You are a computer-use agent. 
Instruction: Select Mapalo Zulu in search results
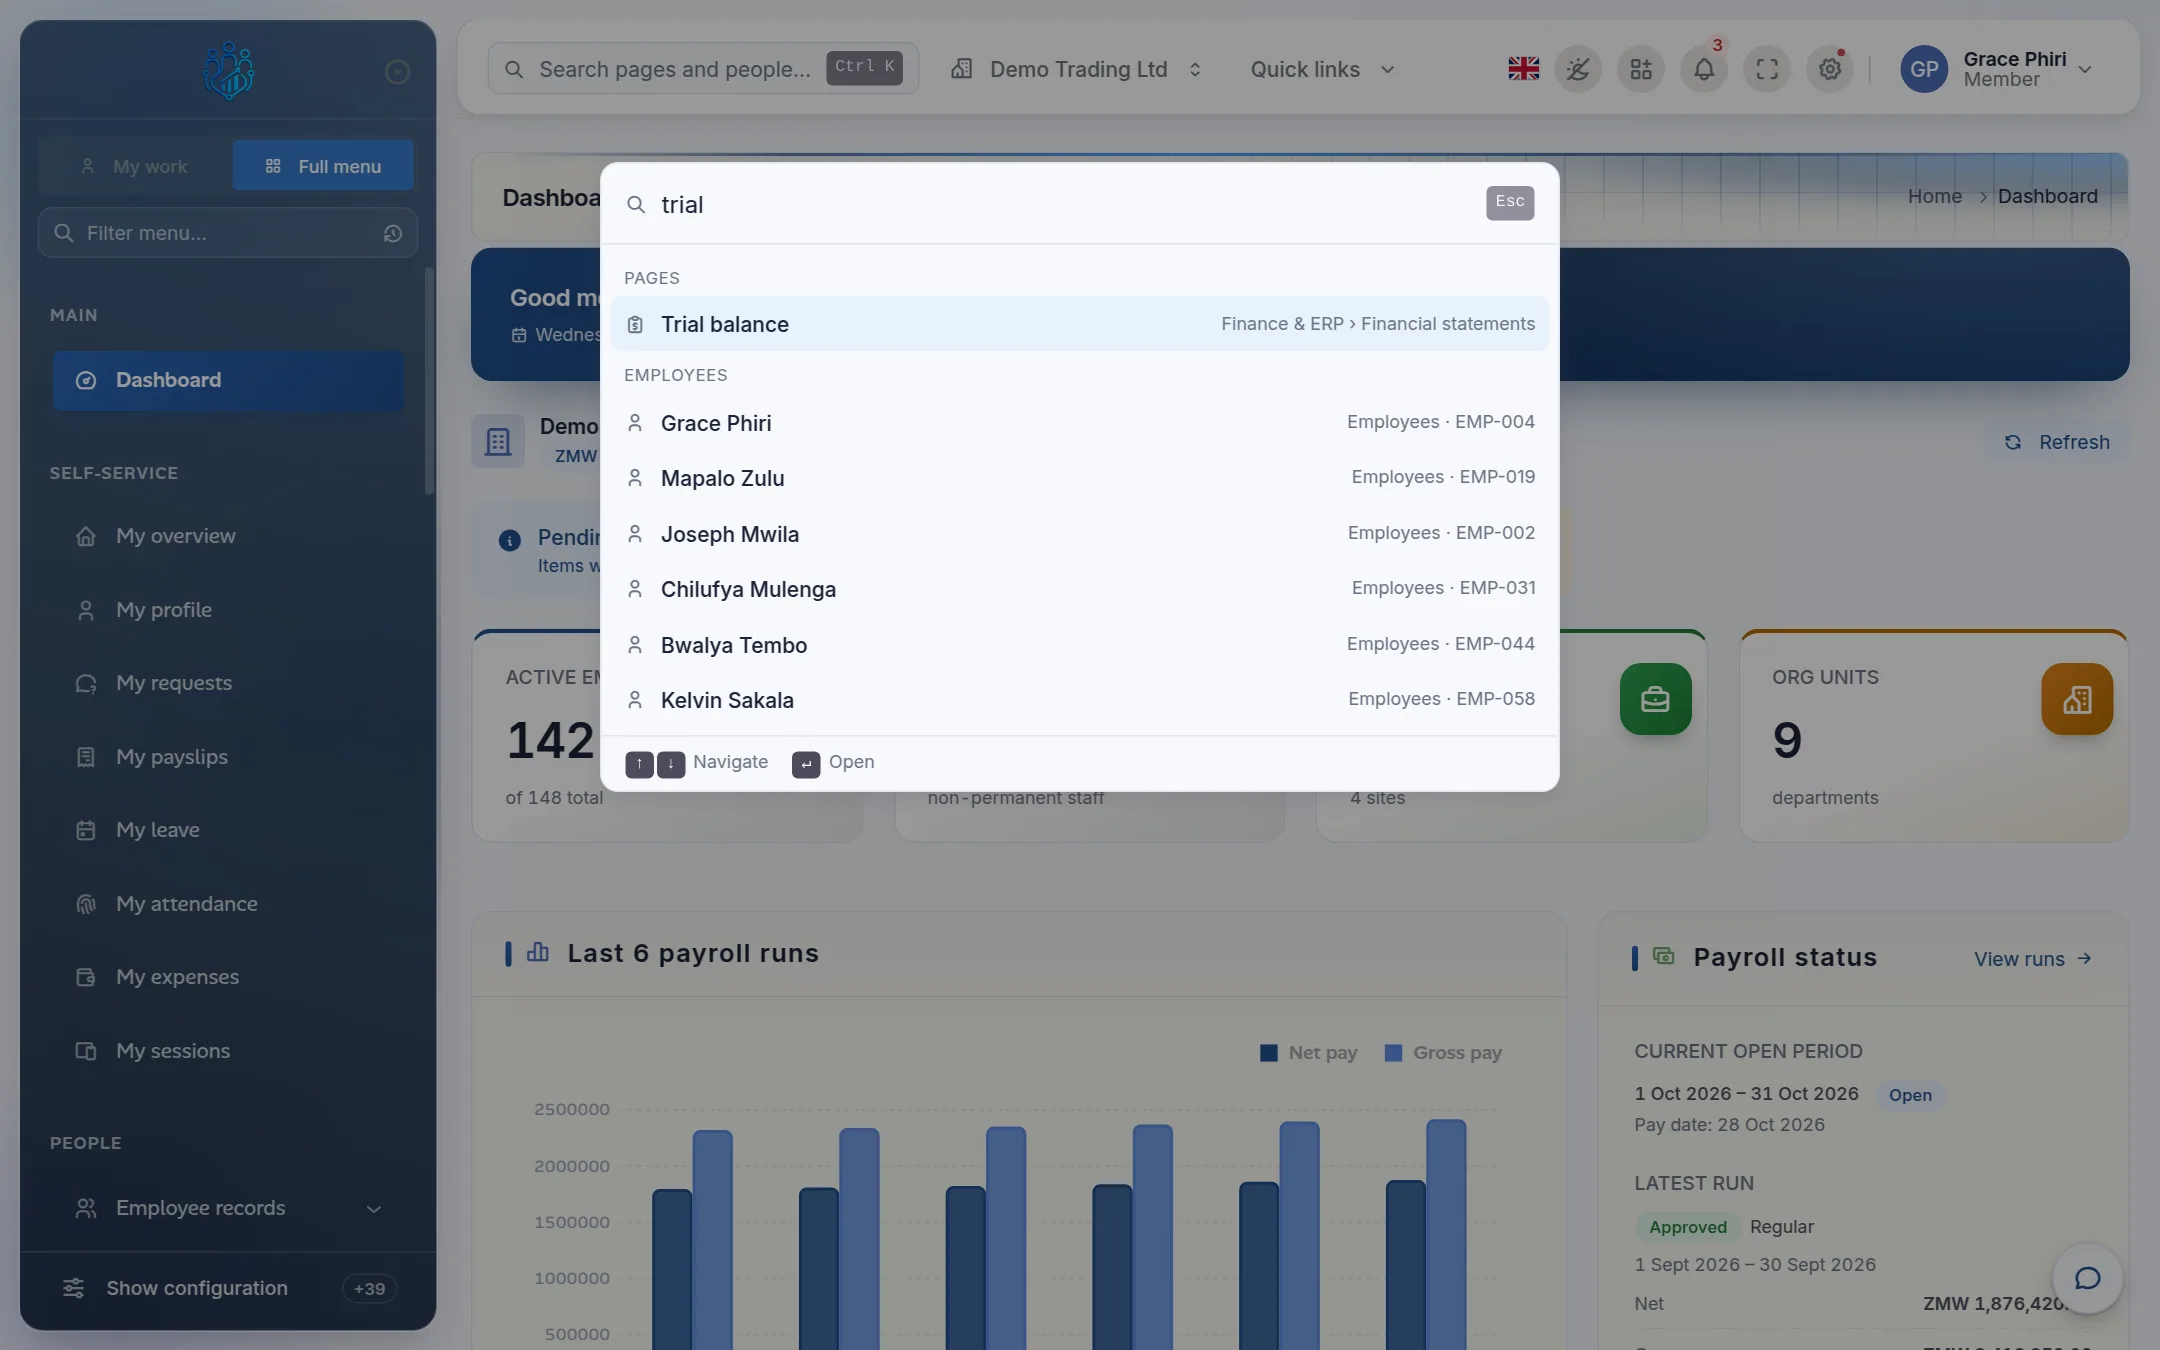pos(1079,478)
